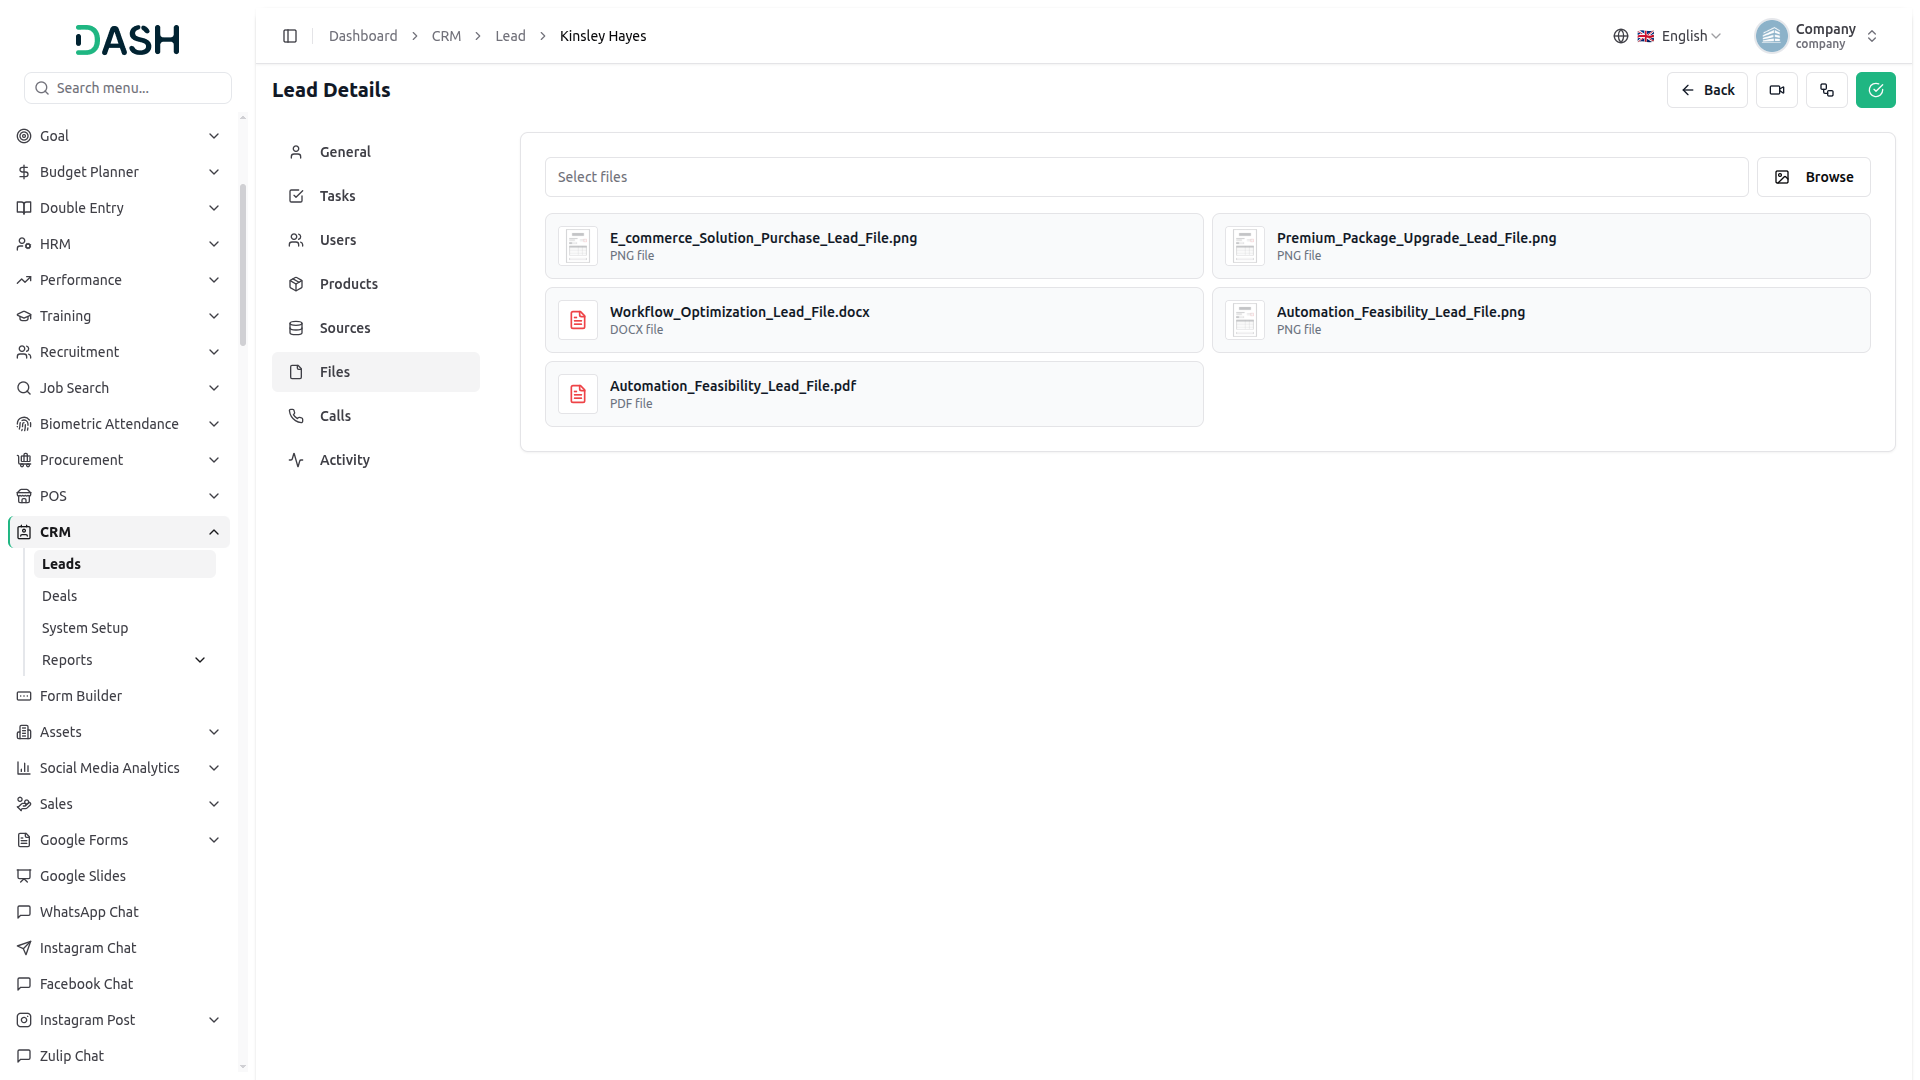The image size is (1920, 1080).
Task: Click the green checkmark convert icon
Action: click(x=1876, y=90)
